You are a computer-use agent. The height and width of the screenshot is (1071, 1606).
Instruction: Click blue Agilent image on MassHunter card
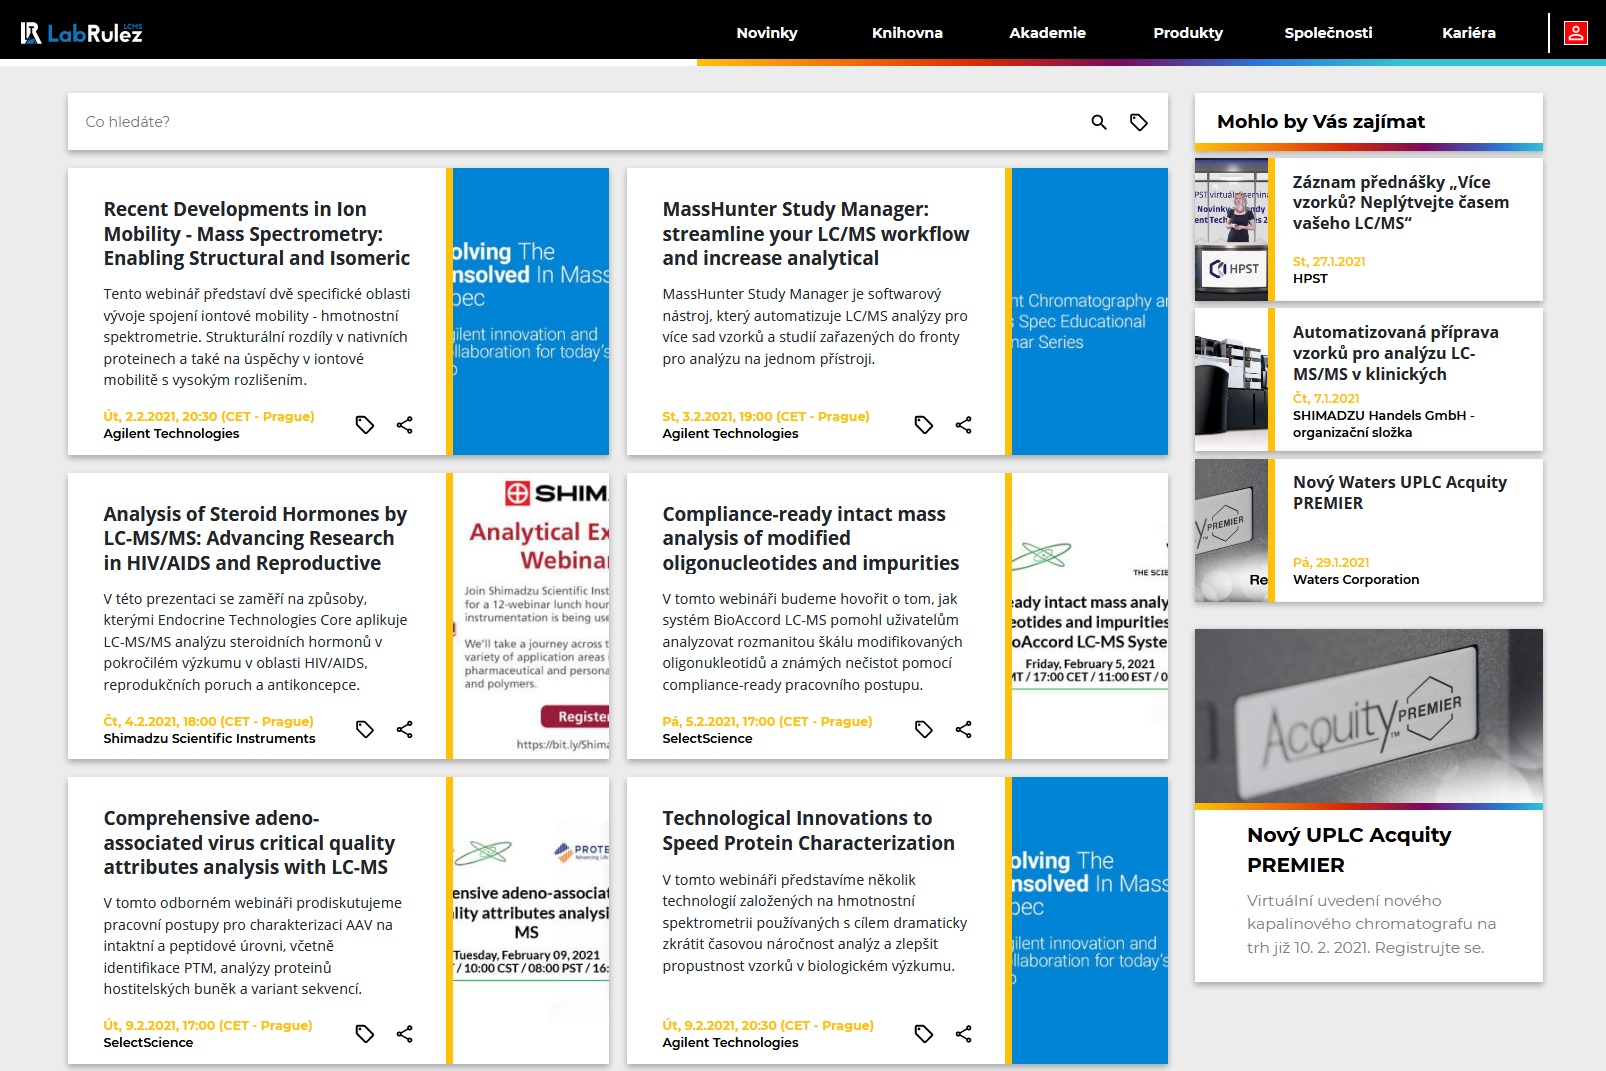click(1090, 311)
